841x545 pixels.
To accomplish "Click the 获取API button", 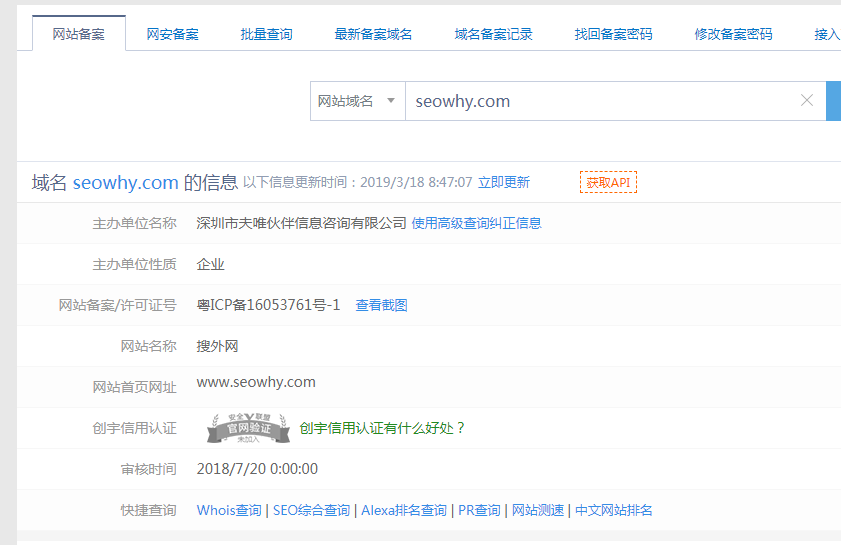I will (x=608, y=182).
